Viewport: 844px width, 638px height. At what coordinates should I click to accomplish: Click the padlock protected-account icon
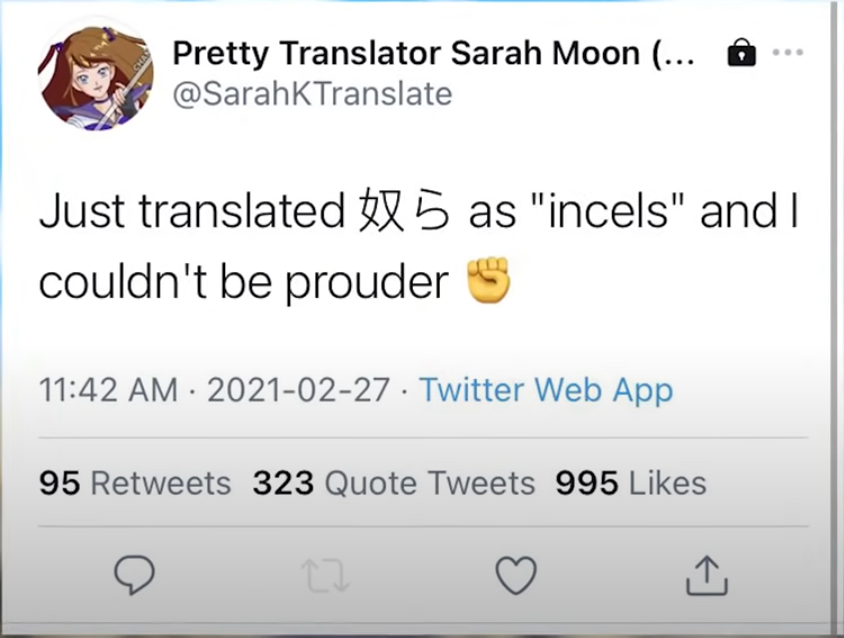point(741,52)
